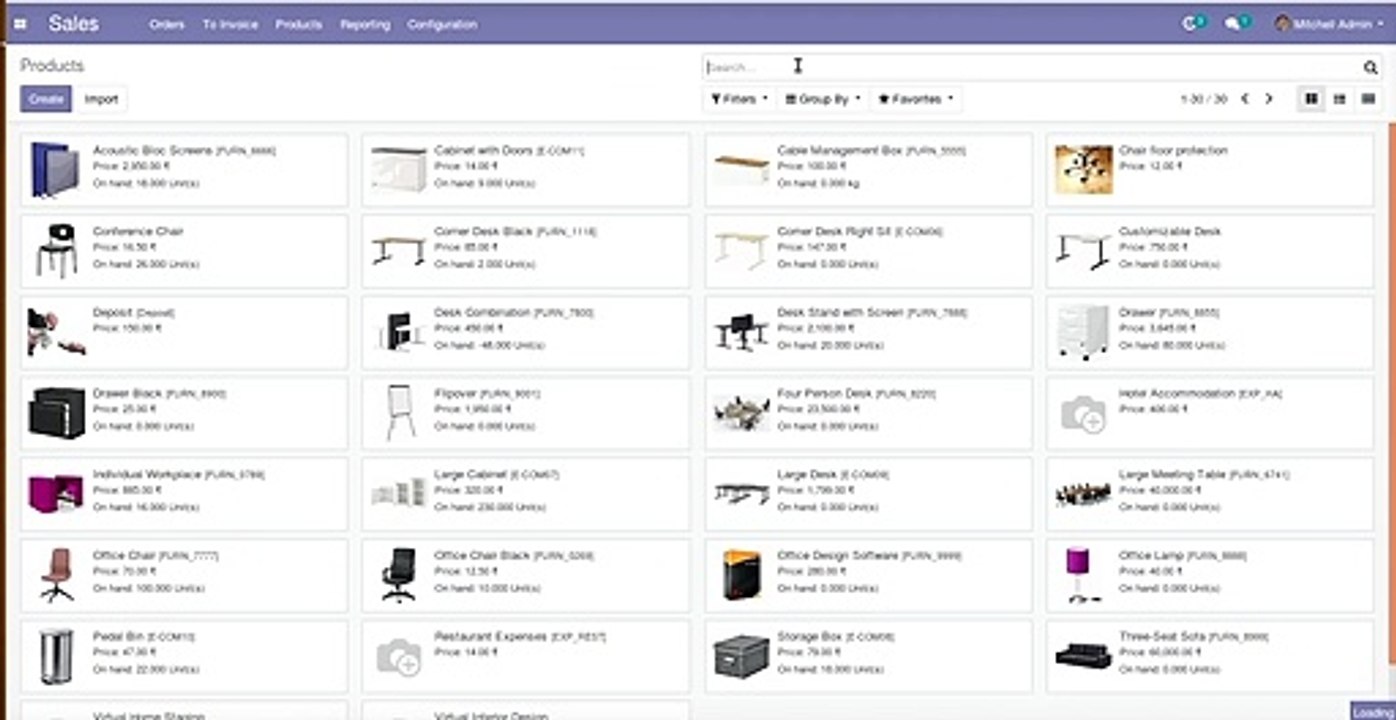This screenshot has height=720, width=1396.
Task: Switch to list view
Action: (x=1339, y=99)
